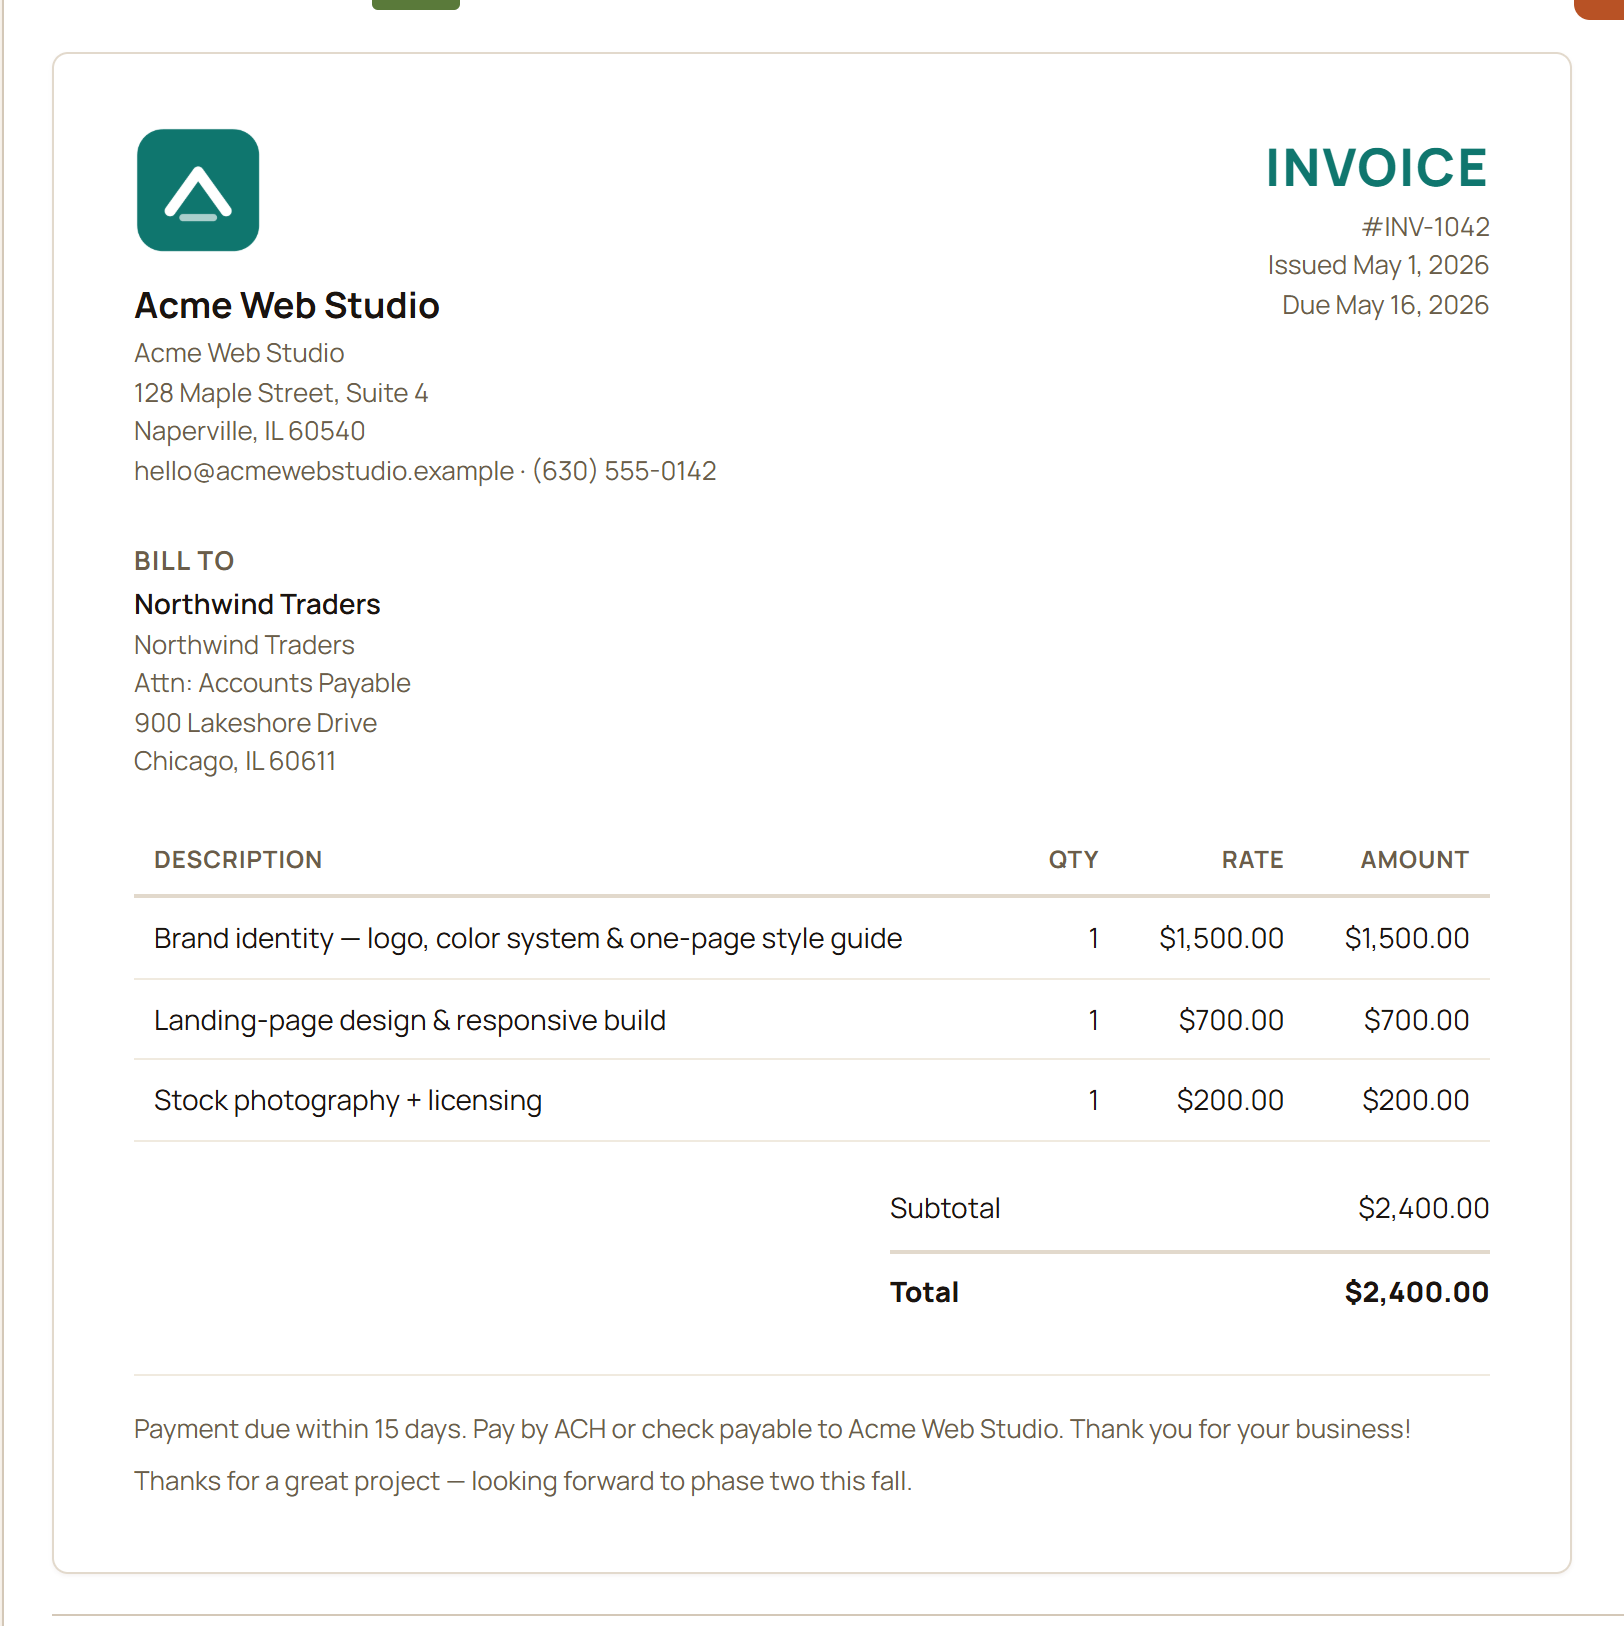Viewport: 1624px width, 1626px height.
Task: Click the DESCRIPTION column header
Action: pos(238,860)
